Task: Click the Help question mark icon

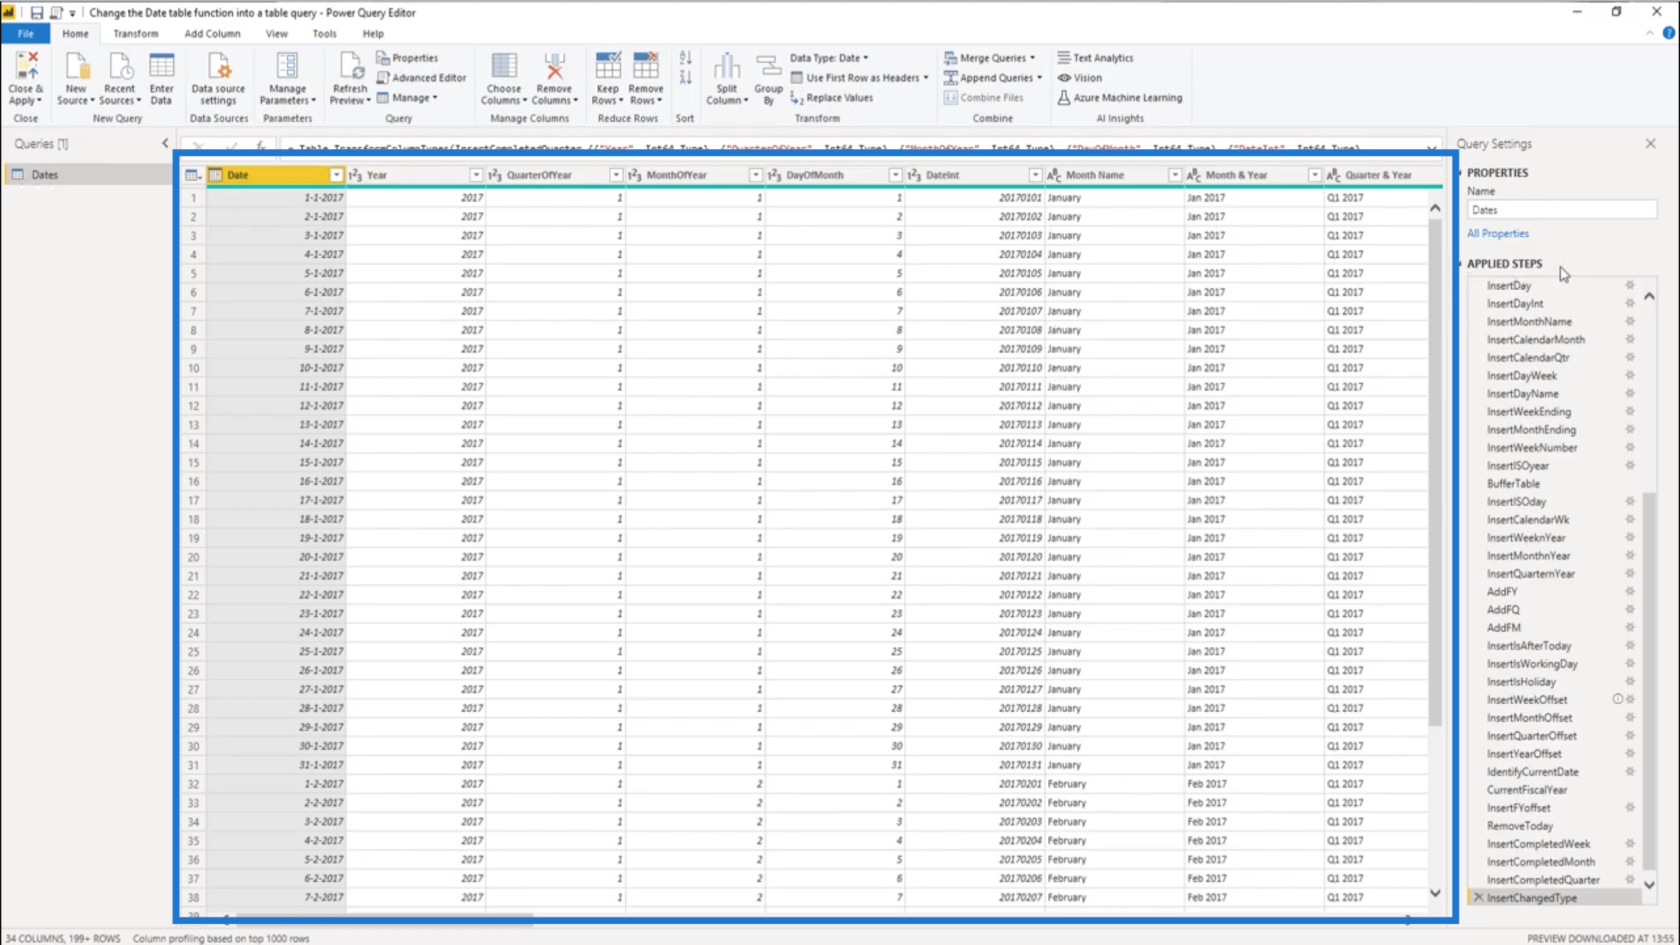Action: coord(1668,33)
